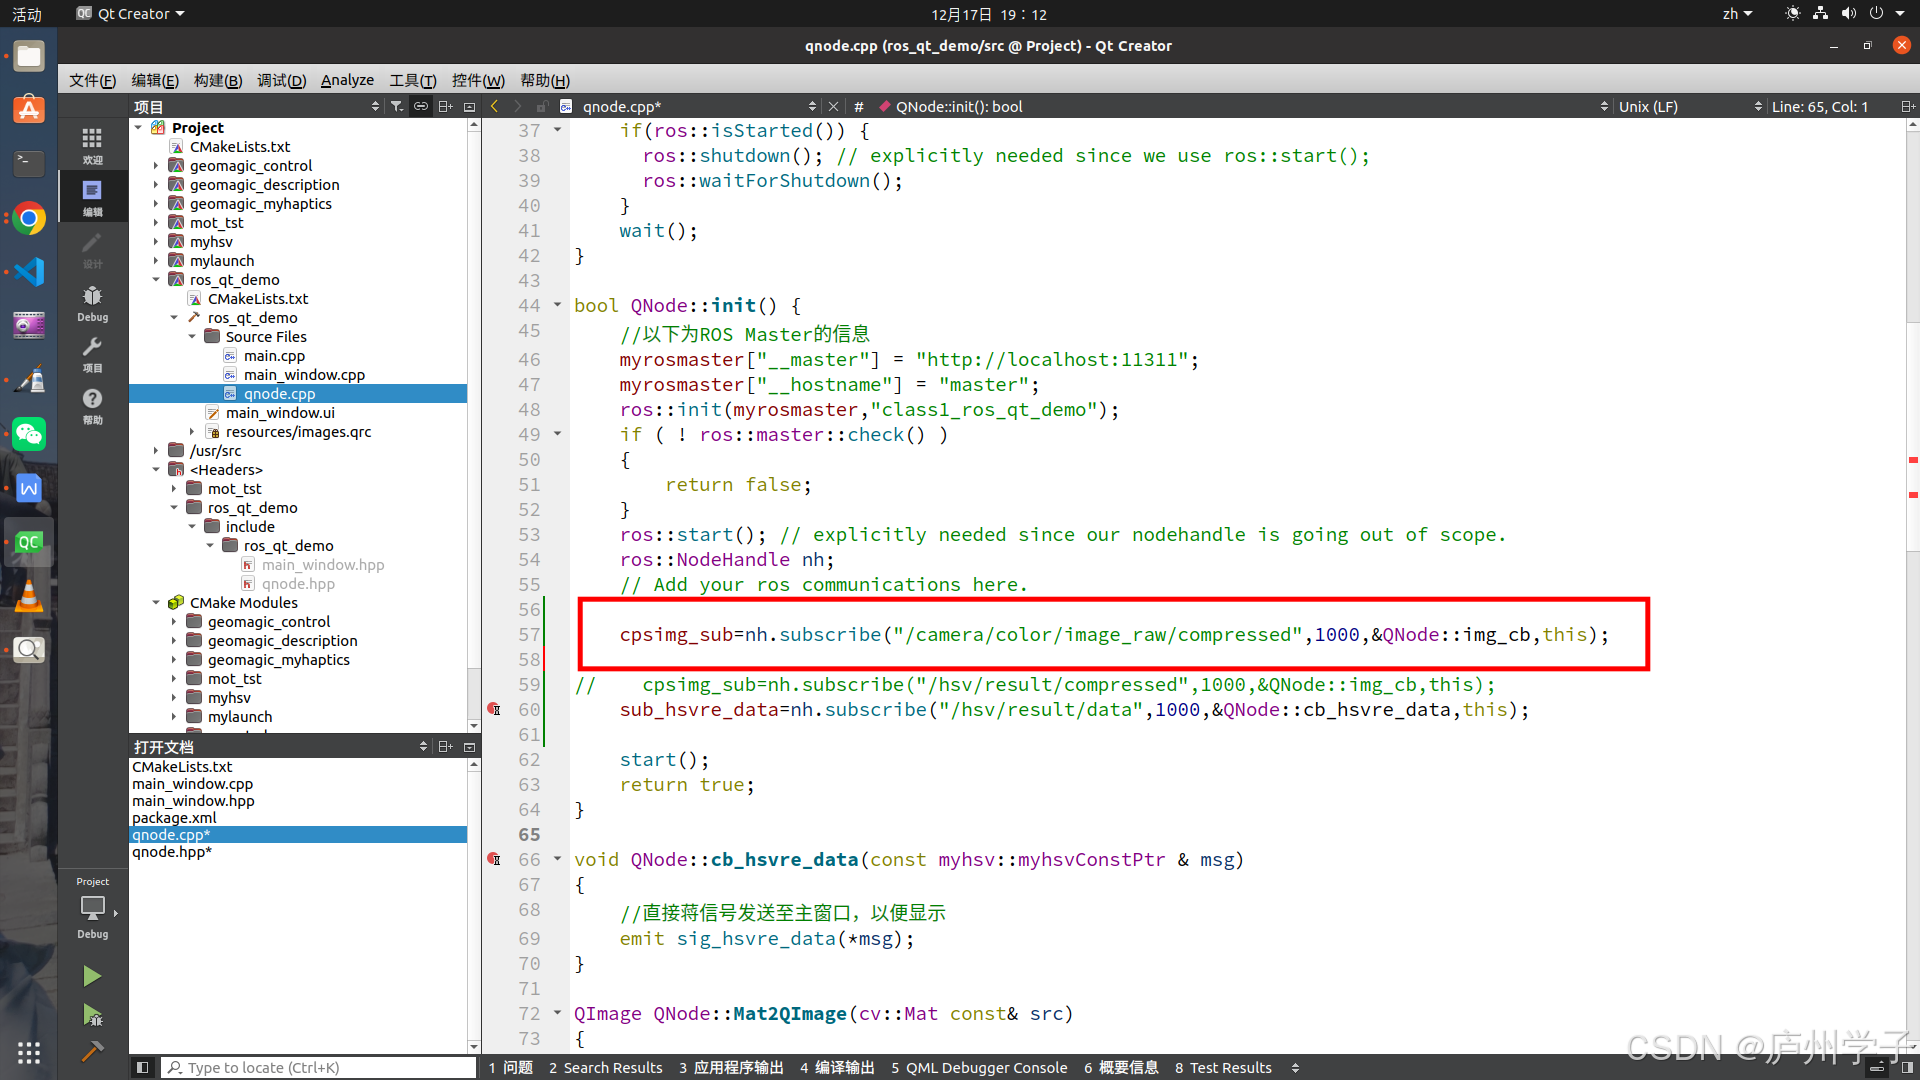Start debugging with the Run-Debug icon
The width and height of the screenshot is (1920, 1080).
(92, 1016)
